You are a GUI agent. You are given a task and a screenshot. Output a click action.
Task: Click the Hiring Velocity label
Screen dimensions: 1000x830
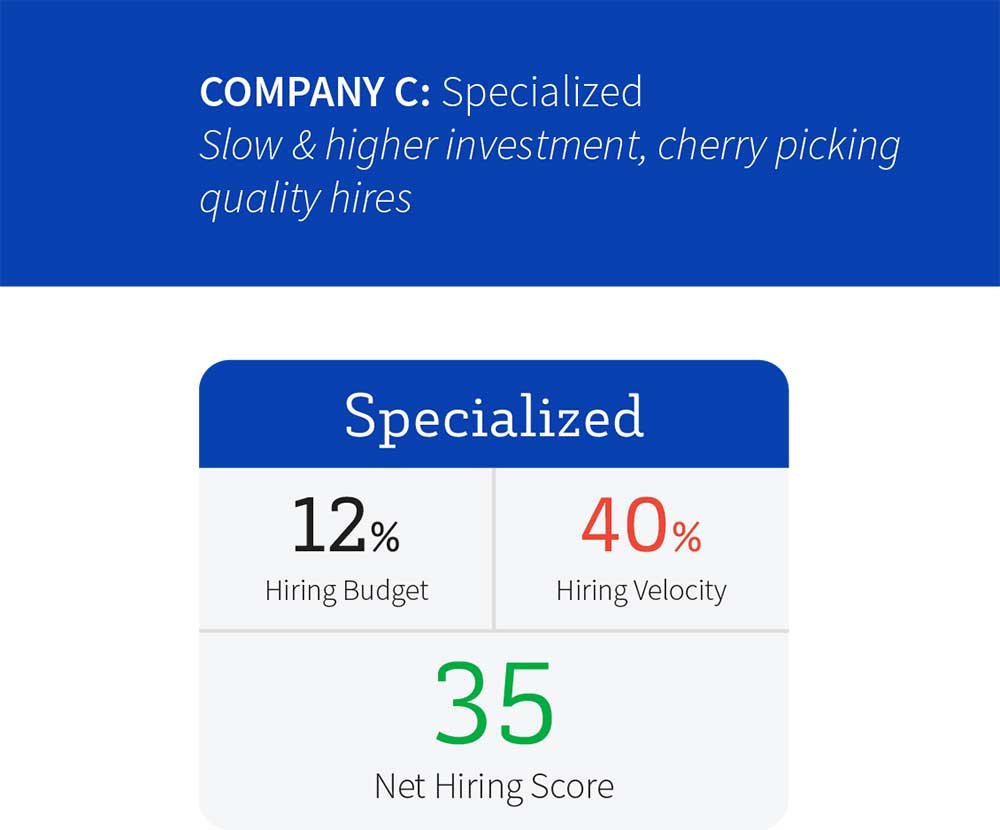(641, 591)
